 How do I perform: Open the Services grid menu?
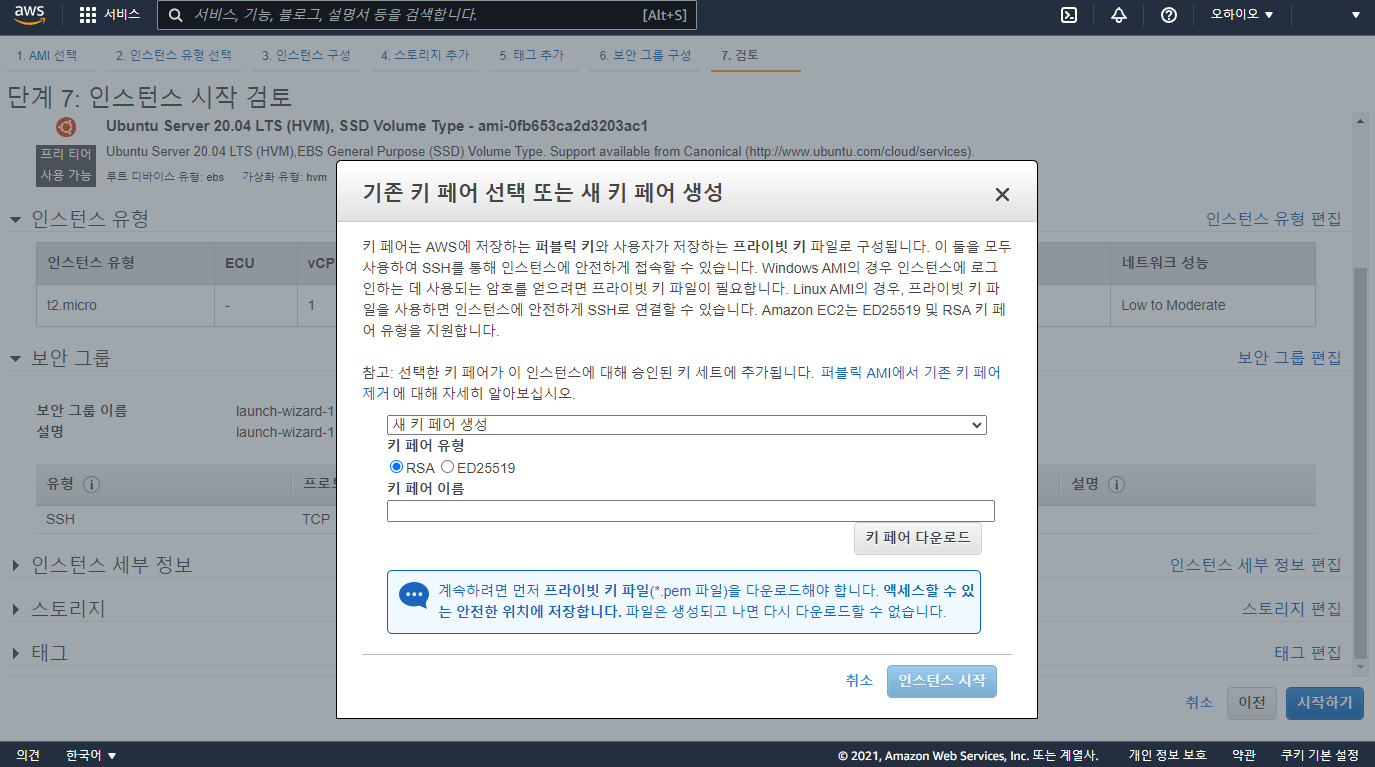(x=109, y=15)
